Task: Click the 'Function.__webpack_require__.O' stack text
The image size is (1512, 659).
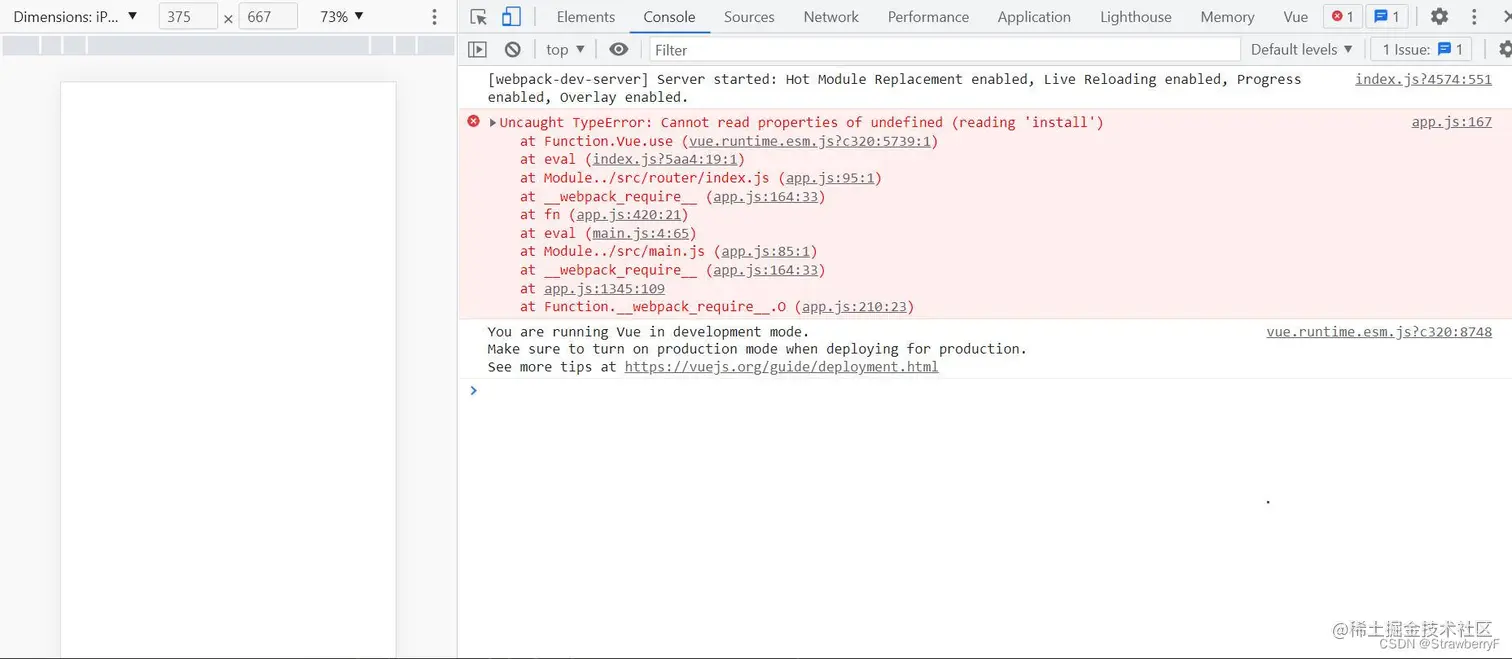Action: pos(665,307)
